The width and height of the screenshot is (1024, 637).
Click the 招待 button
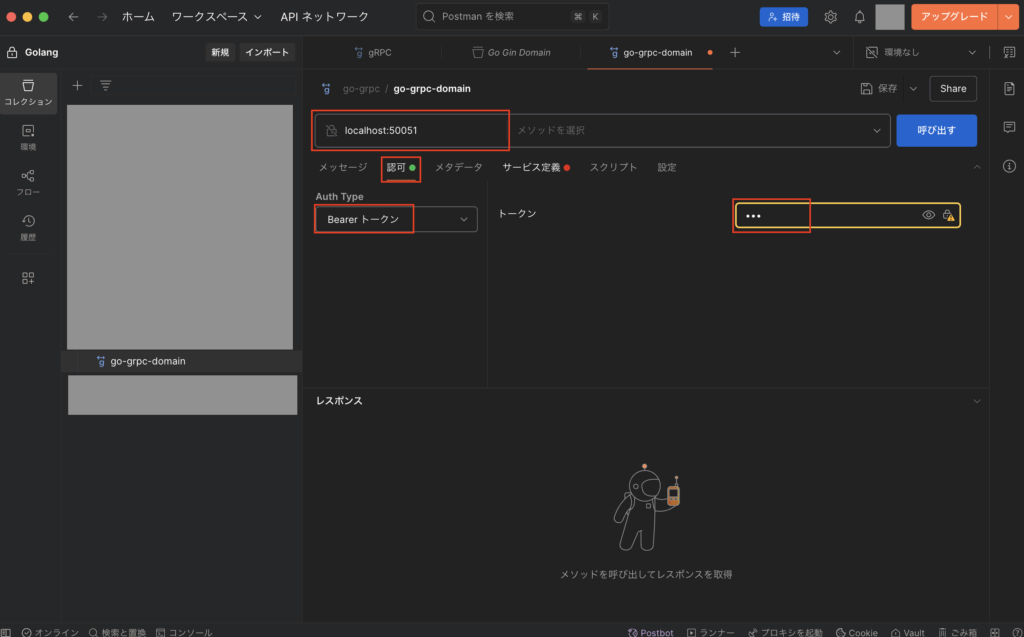point(784,17)
